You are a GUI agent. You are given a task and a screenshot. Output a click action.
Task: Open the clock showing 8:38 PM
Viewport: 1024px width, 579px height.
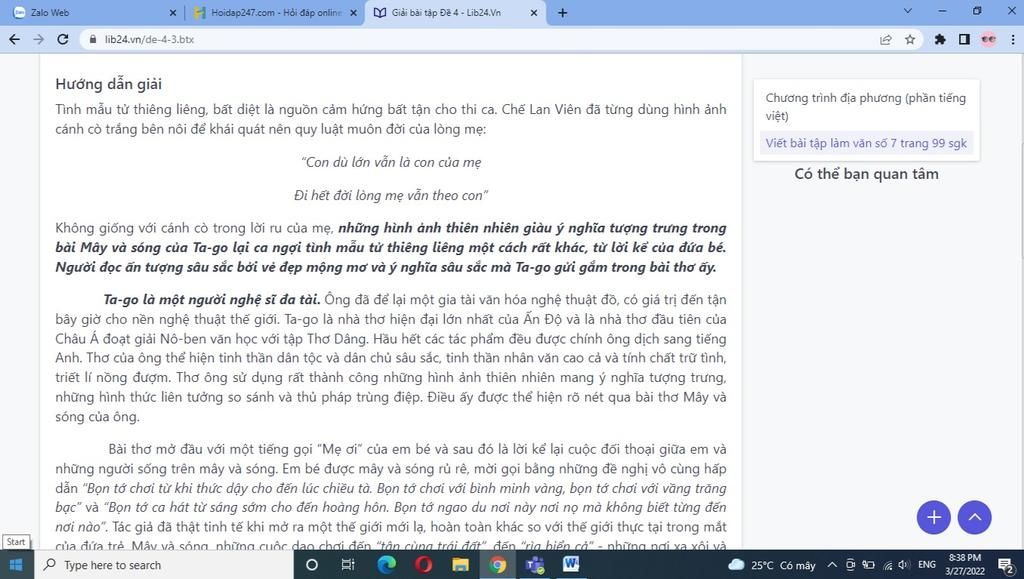965,565
